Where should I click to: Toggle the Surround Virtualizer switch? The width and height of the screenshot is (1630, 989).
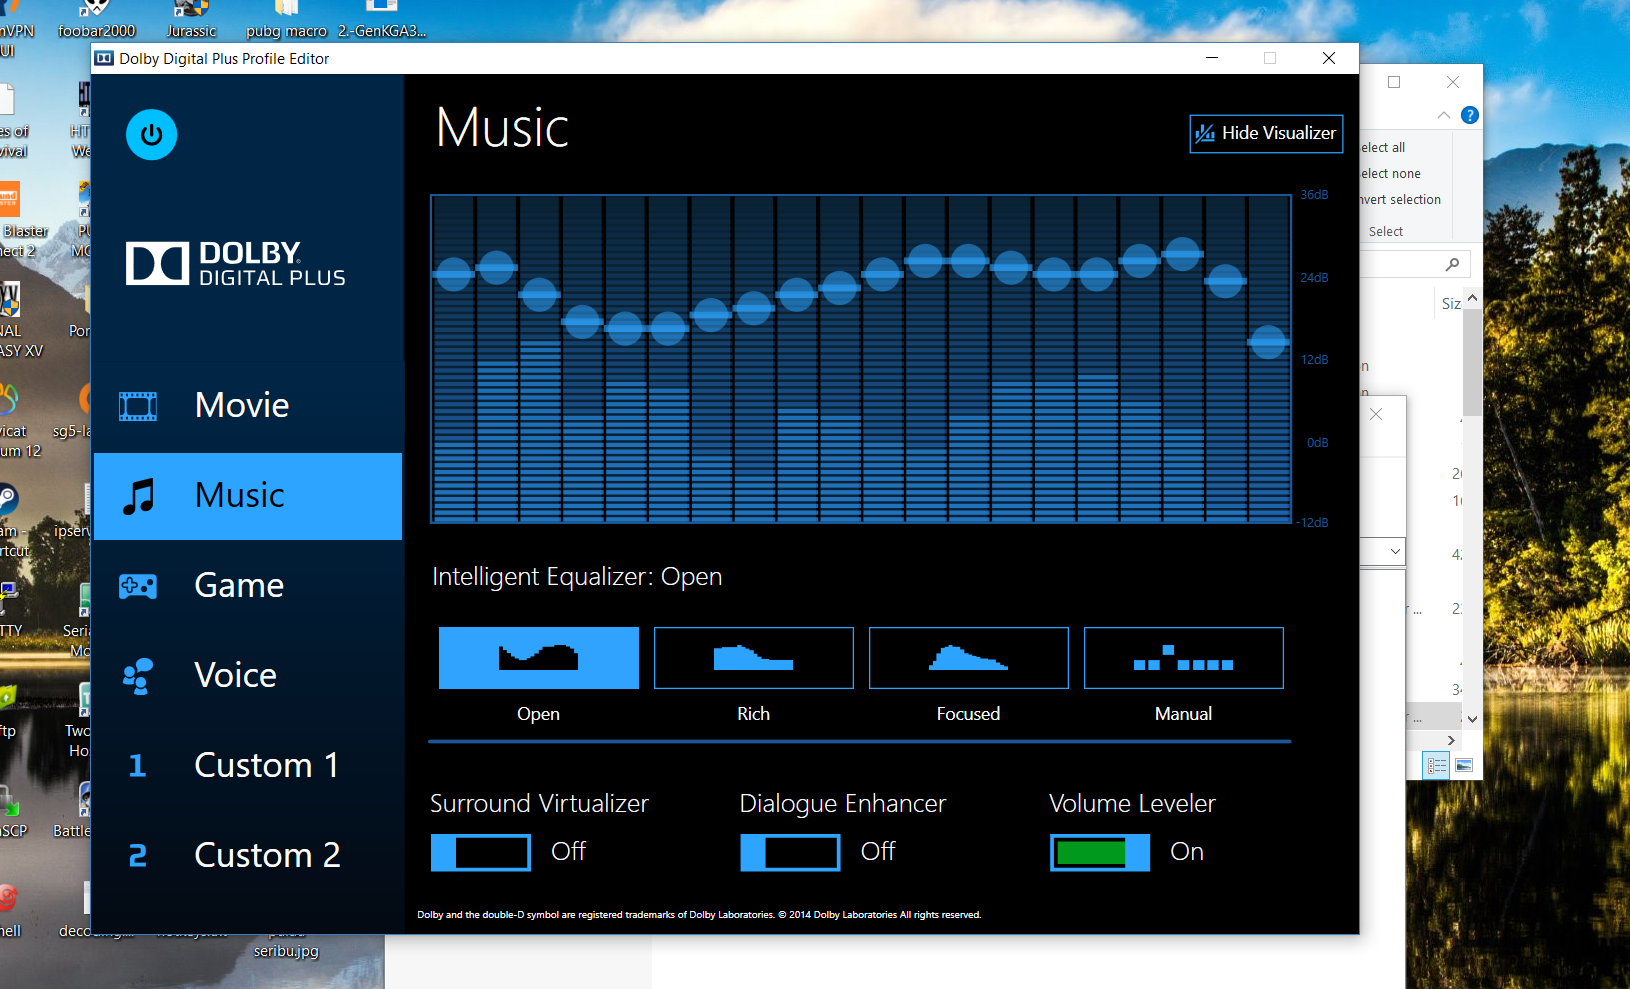(x=481, y=853)
